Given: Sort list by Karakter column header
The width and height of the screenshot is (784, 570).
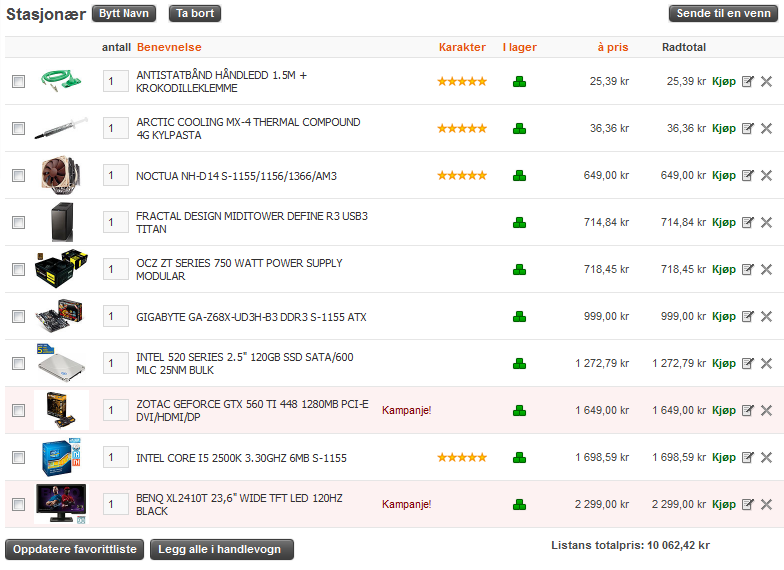Looking at the screenshot, I should (462, 47).
